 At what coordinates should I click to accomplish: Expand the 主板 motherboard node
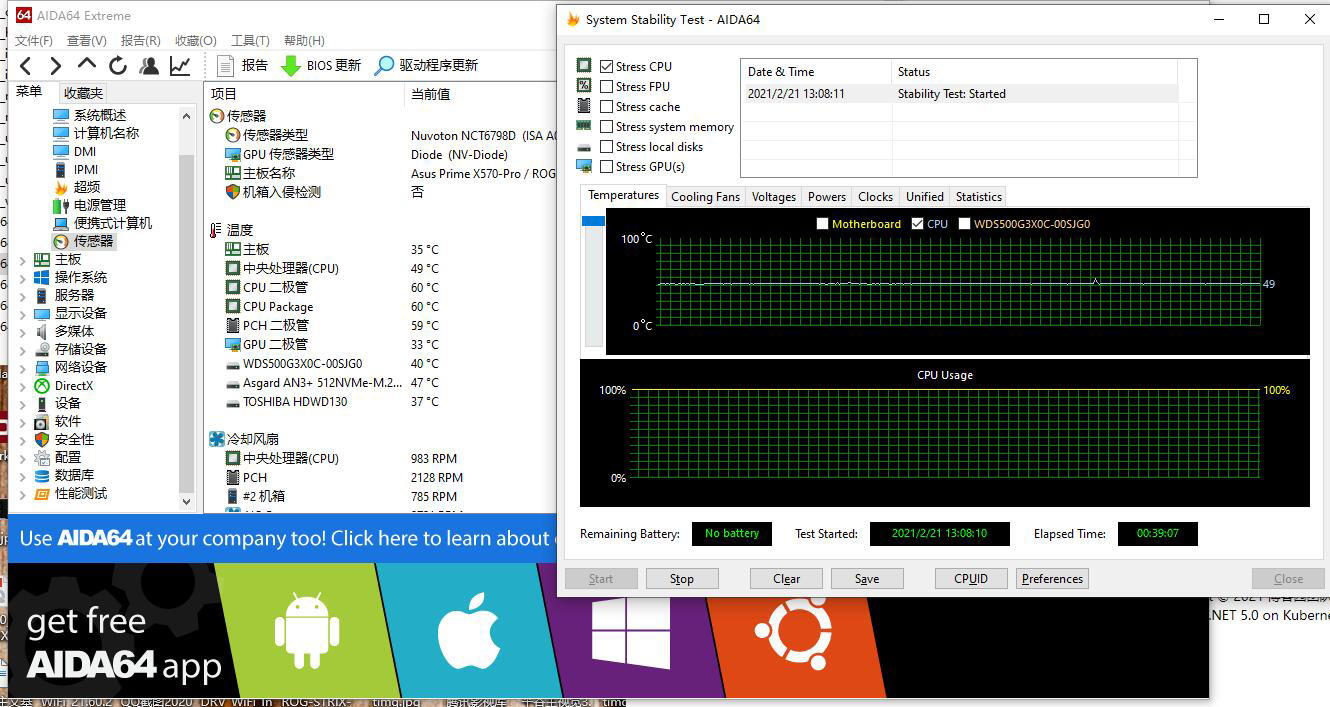23,259
